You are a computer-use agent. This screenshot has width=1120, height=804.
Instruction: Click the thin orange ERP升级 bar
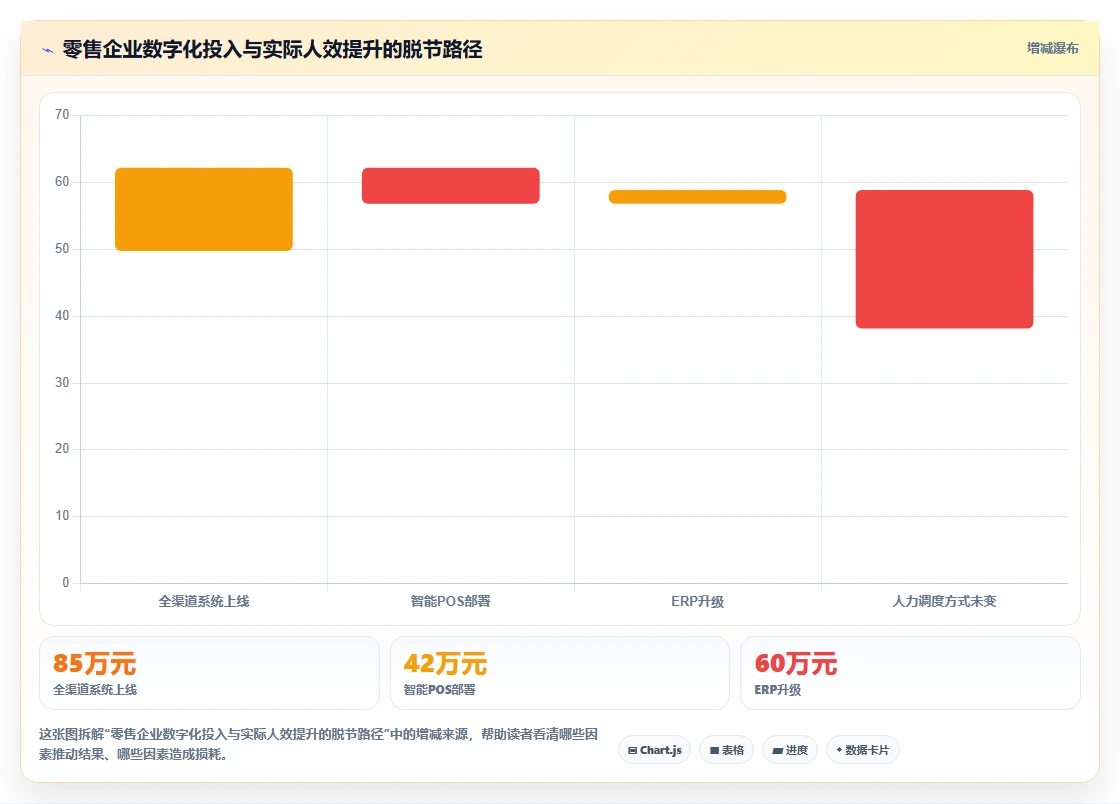pos(697,197)
